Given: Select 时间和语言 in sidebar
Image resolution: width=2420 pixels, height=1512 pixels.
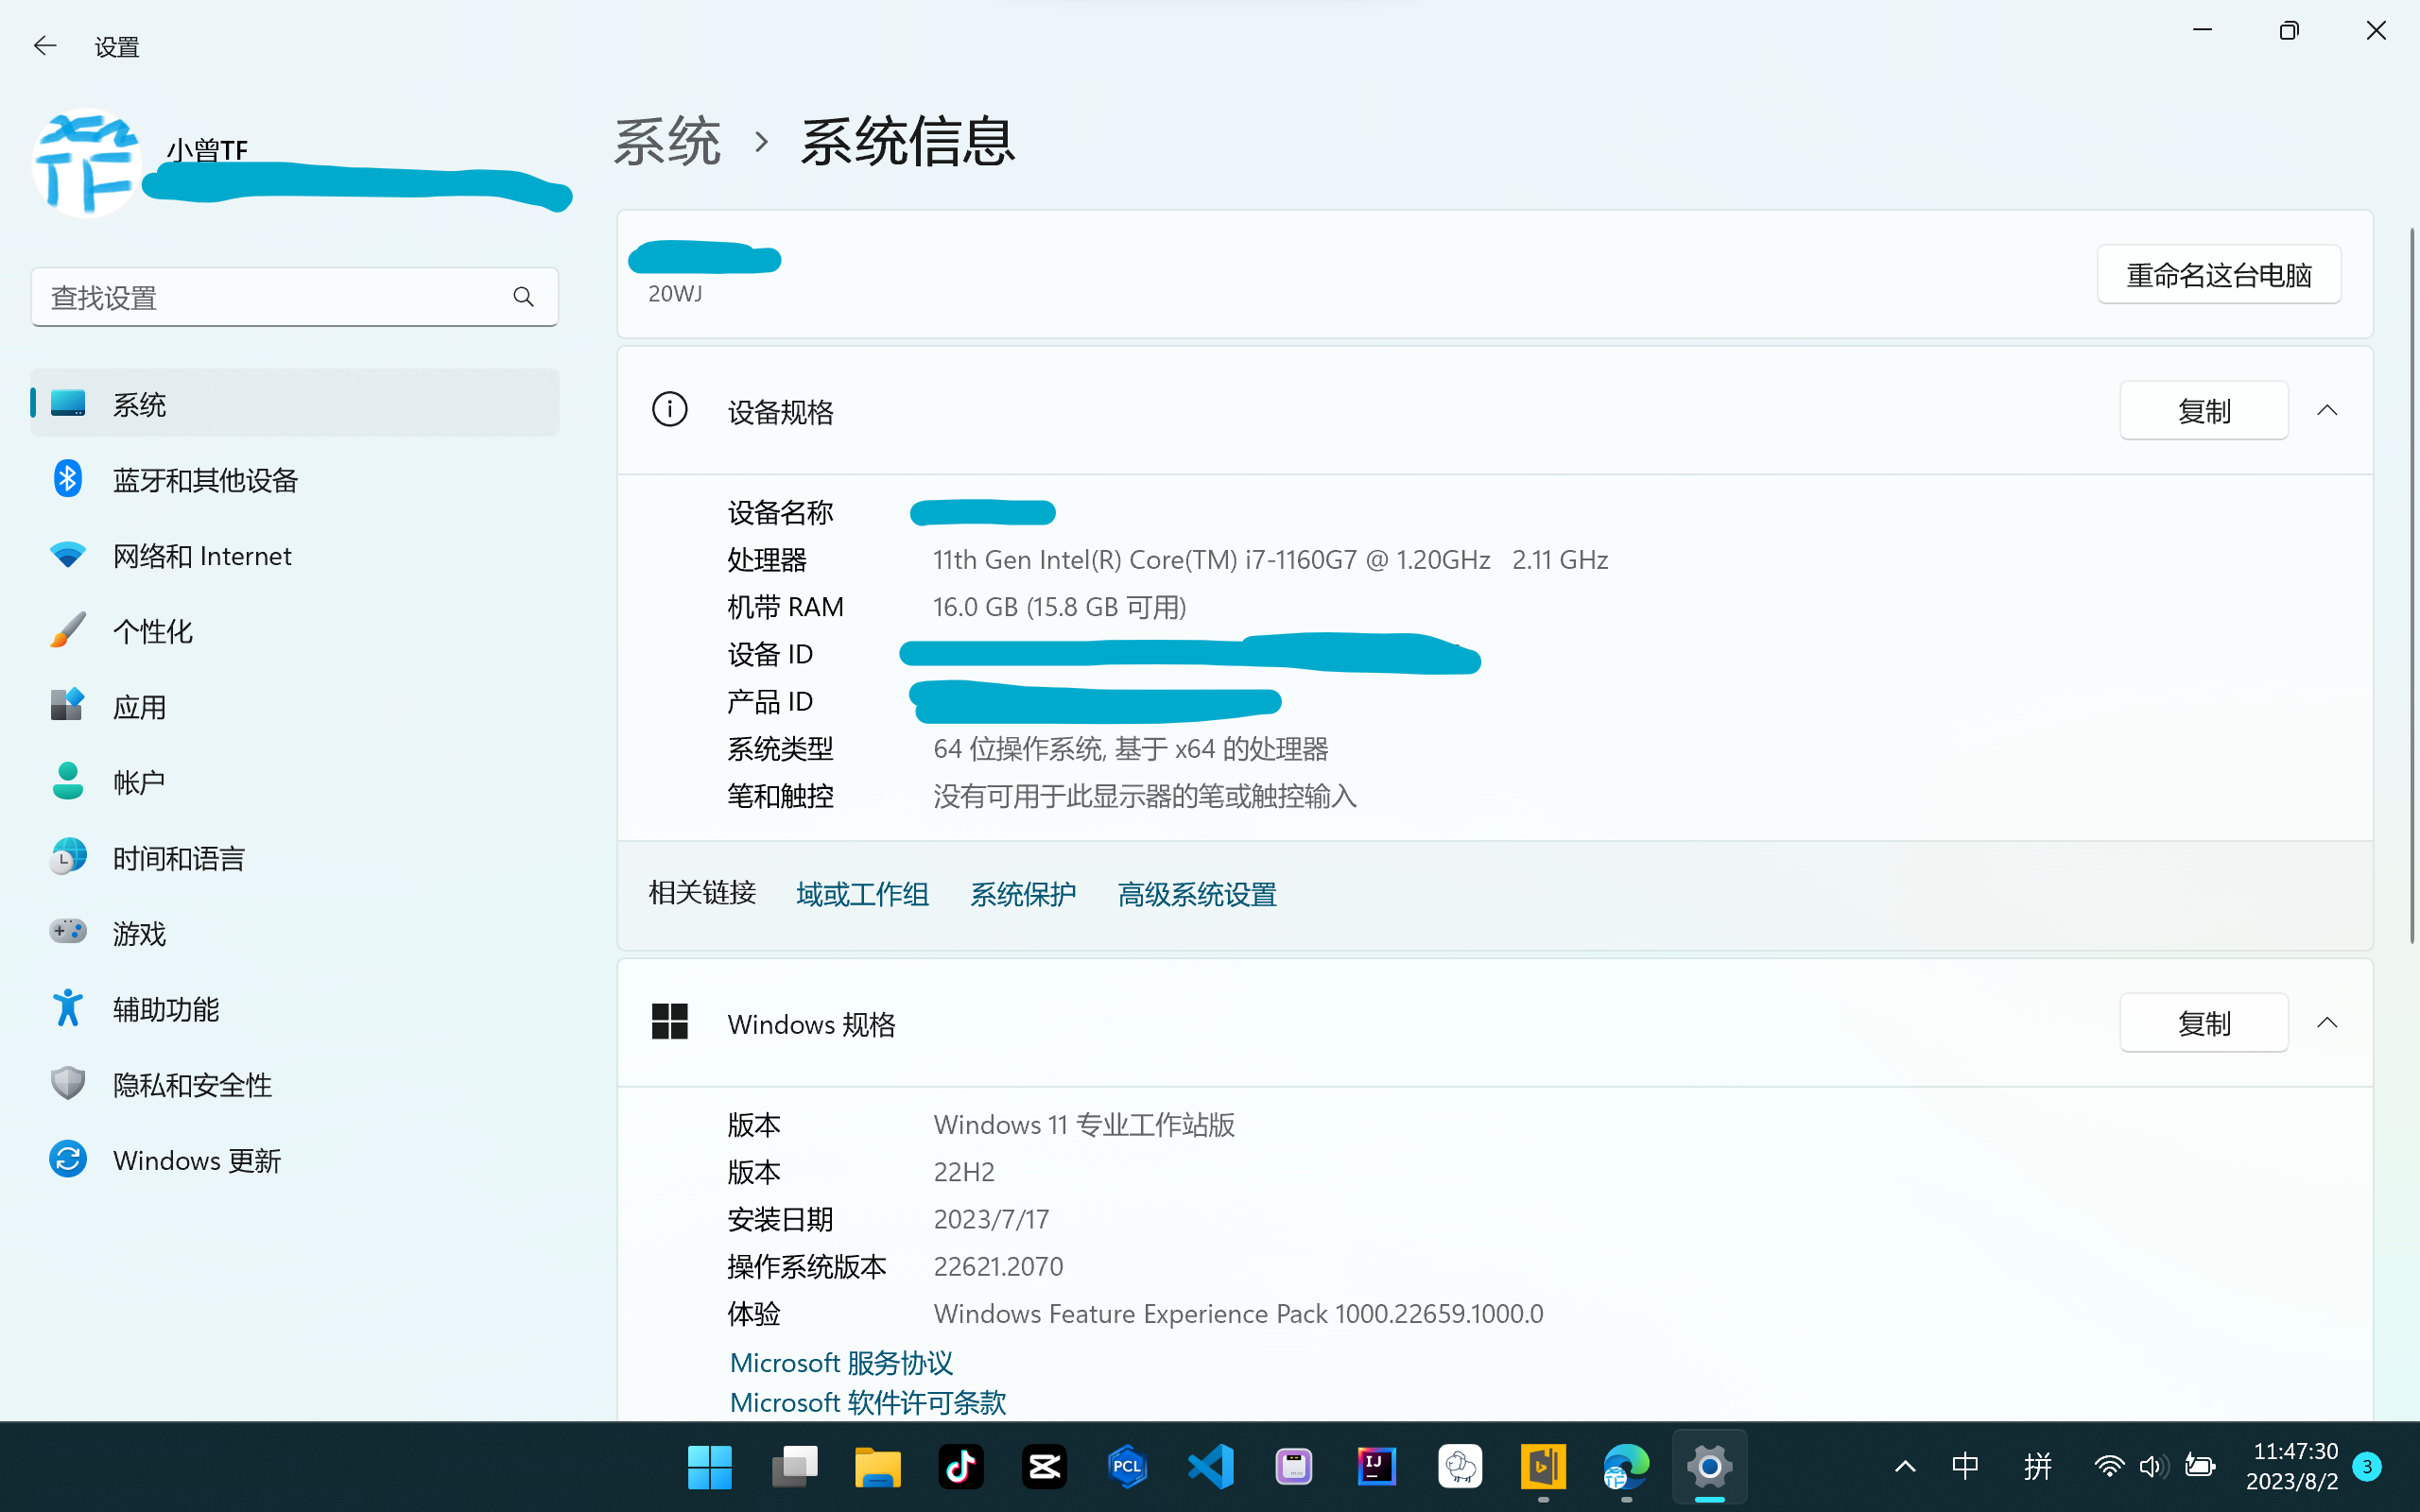Looking at the screenshot, I should click(178, 858).
